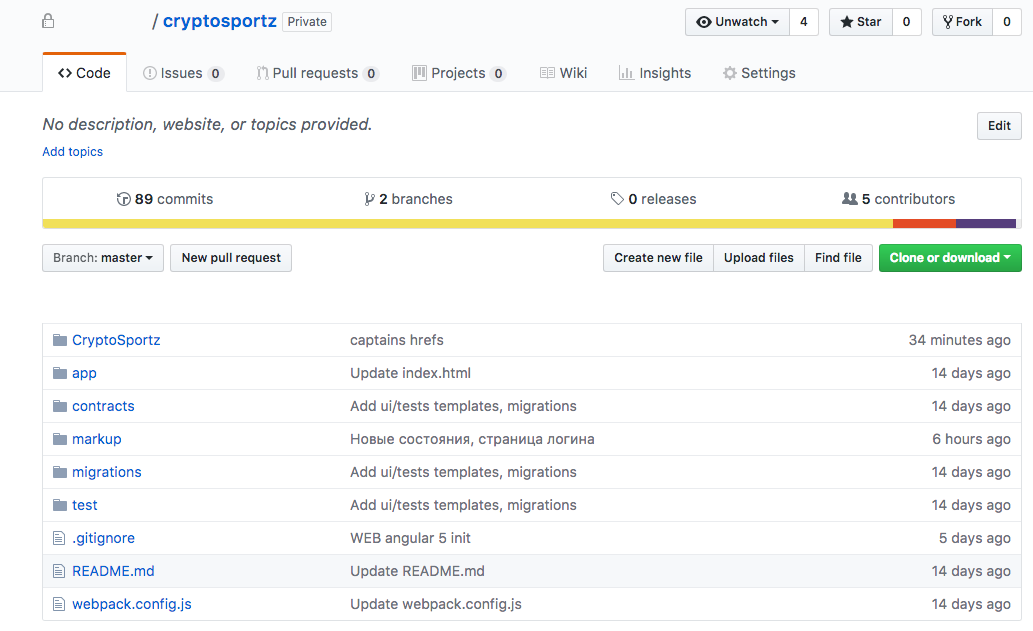The width and height of the screenshot is (1033, 631).
Task: Fork the cryptosportz repository
Action: 962,22
